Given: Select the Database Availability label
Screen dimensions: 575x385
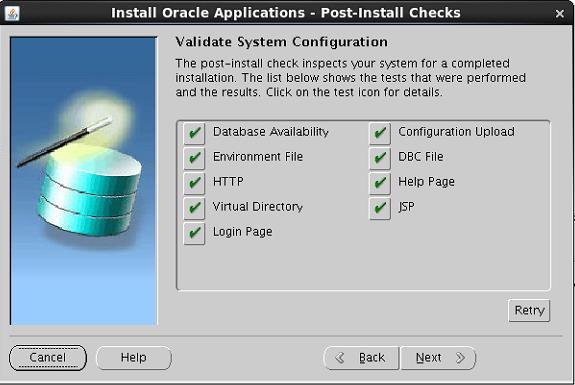Looking at the screenshot, I should click(271, 132).
